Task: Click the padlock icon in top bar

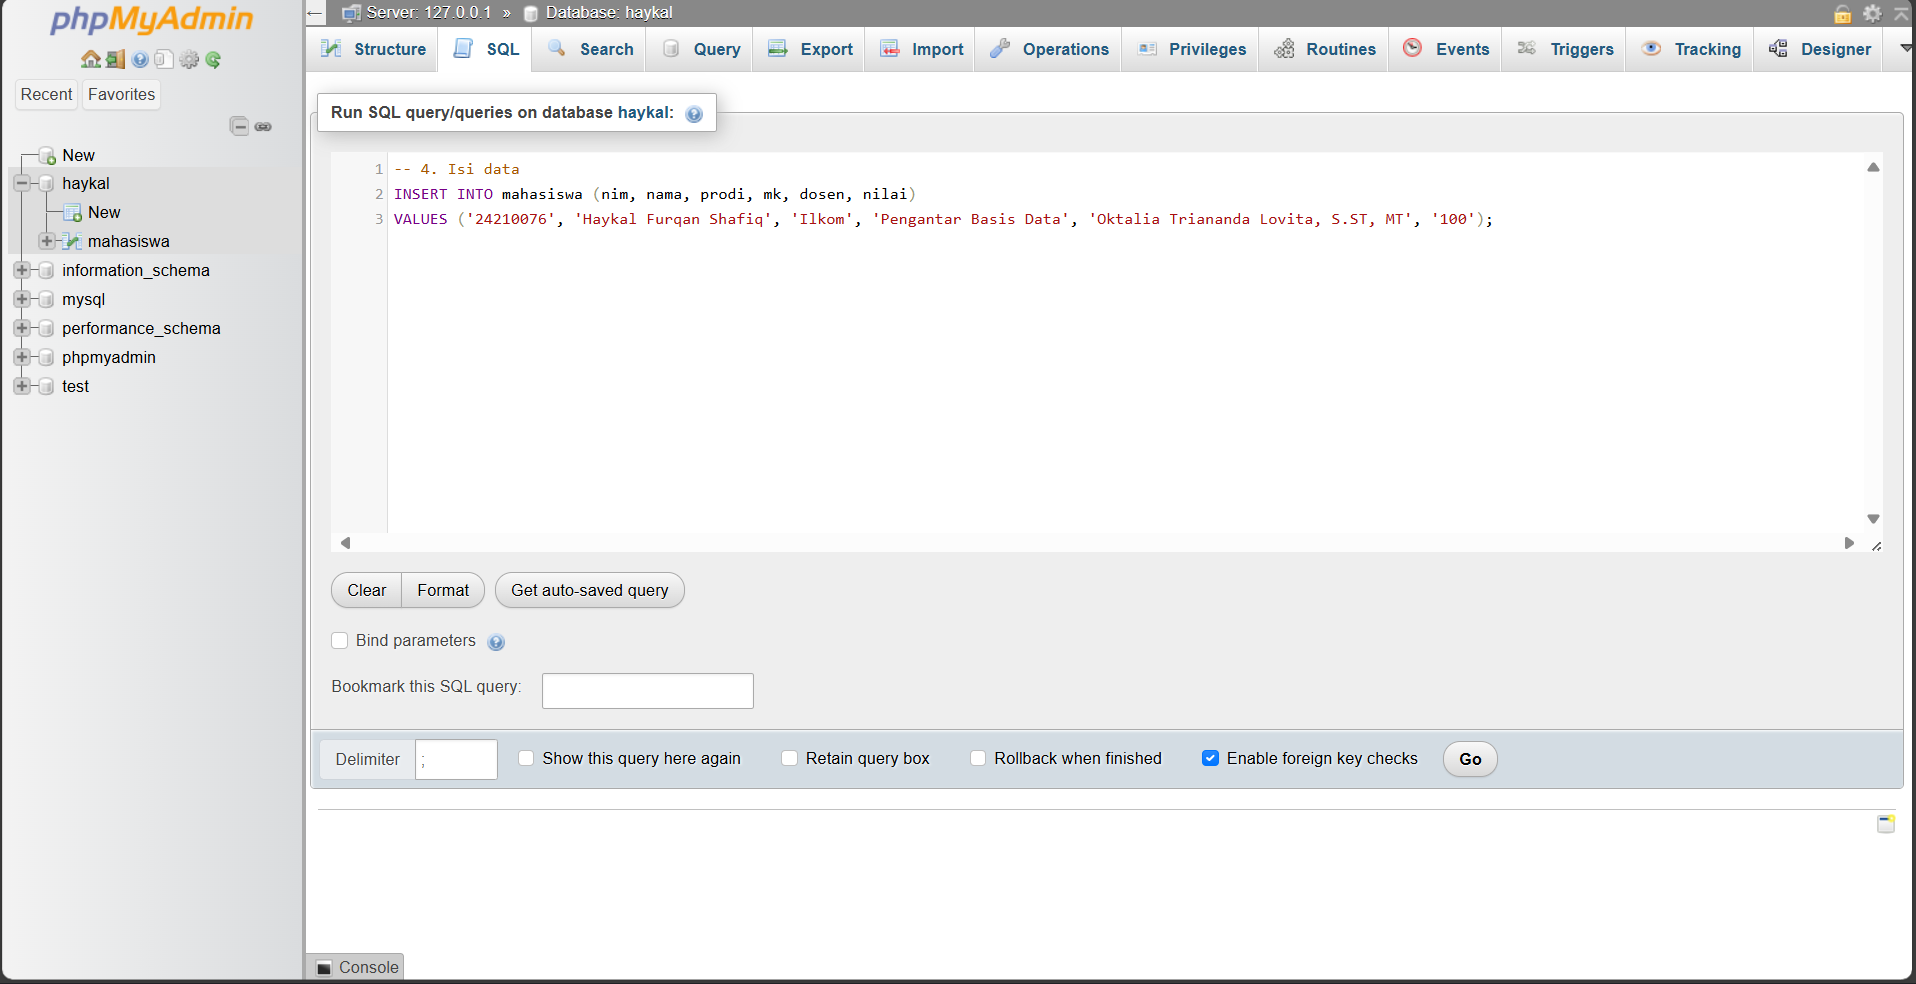Action: point(1842,13)
